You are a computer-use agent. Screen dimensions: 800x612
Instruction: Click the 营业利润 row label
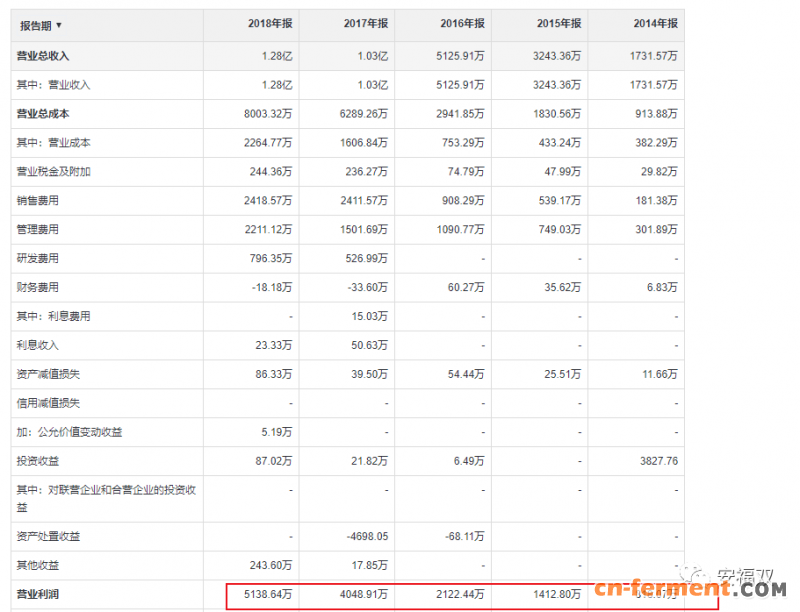pyautogui.click(x=38, y=594)
